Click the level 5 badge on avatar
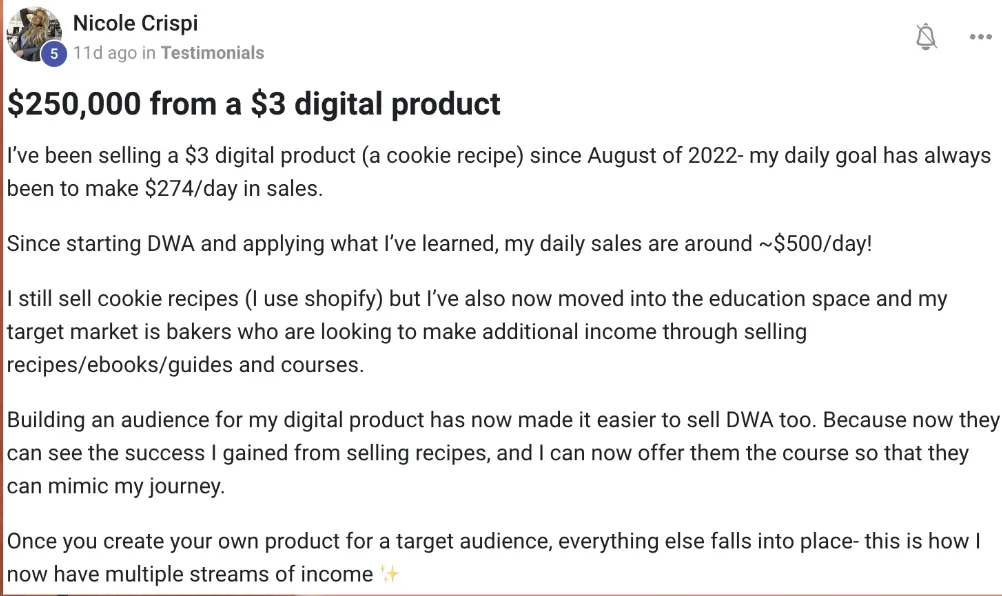Screen dimensions: 1002x596 pyautogui.click(x=54, y=54)
